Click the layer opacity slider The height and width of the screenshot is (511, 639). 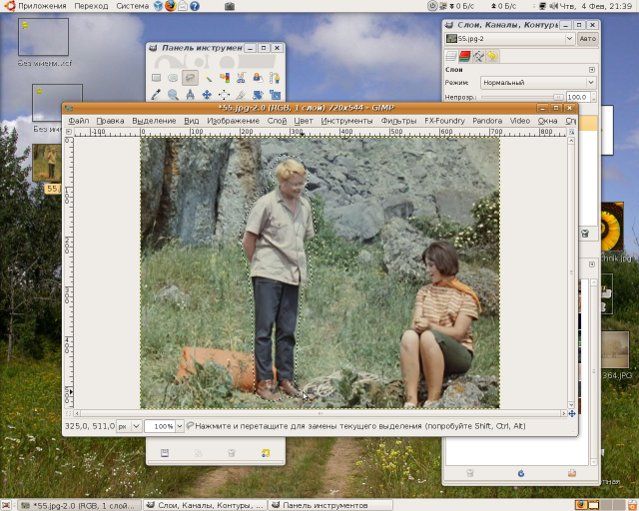520,97
